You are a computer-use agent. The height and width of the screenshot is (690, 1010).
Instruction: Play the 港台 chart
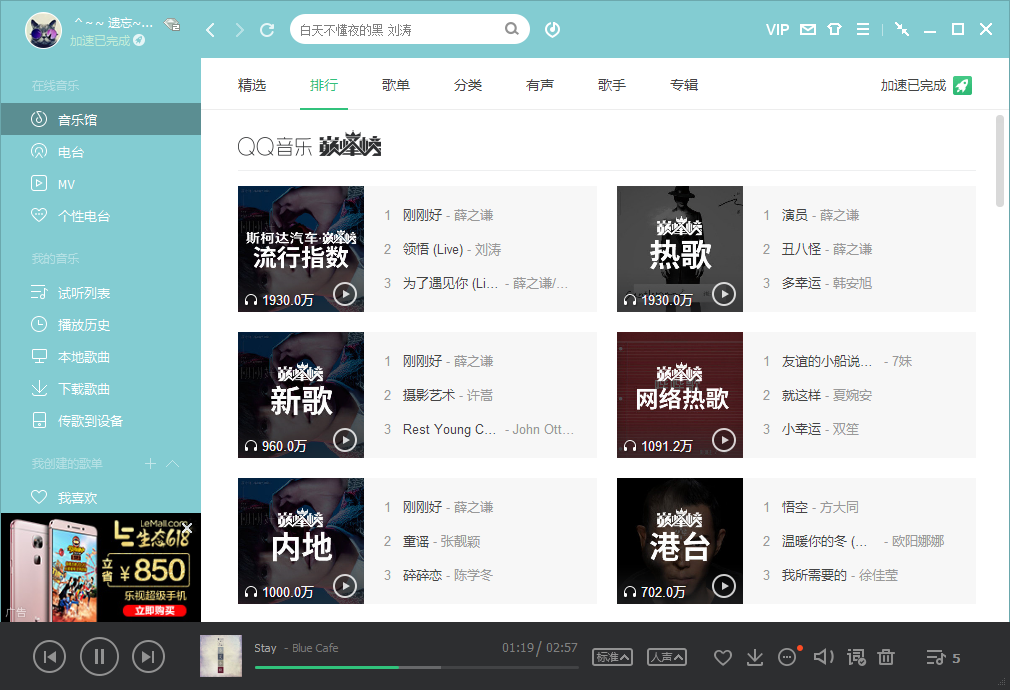point(724,586)
